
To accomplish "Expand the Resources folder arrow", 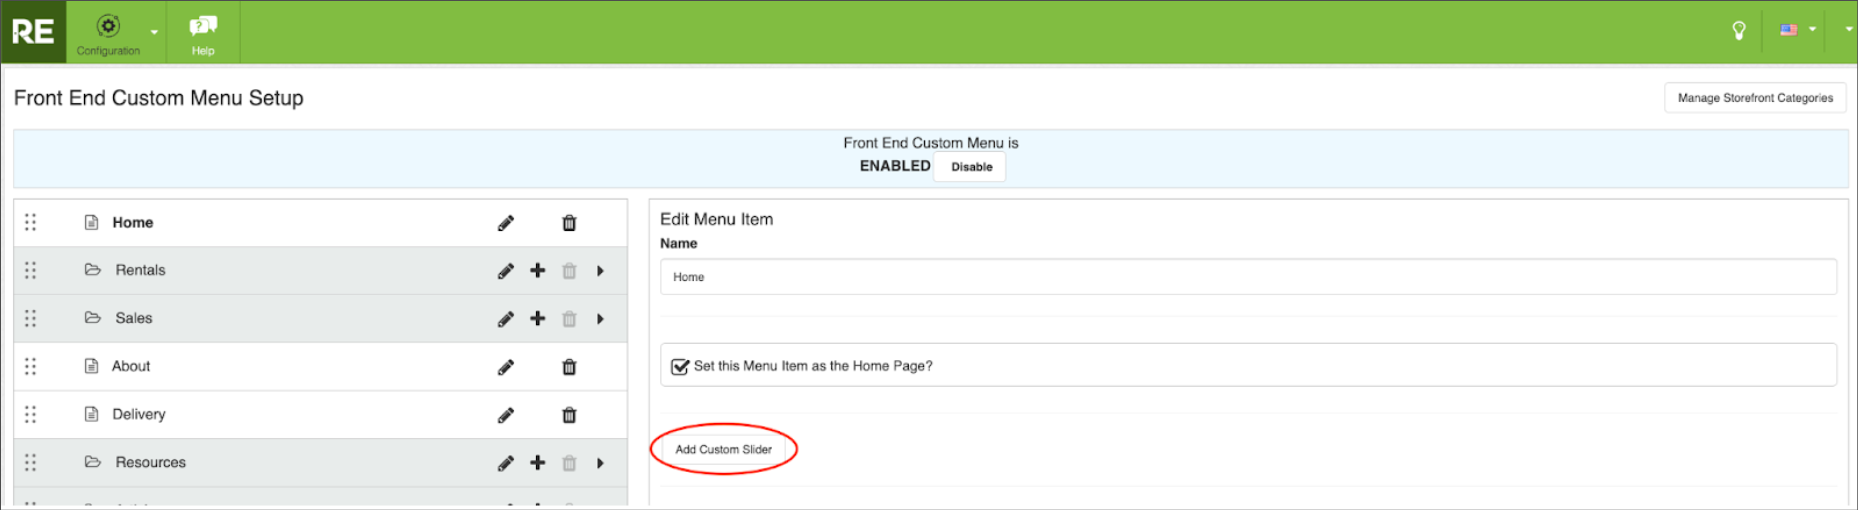I will pos(600,463).
